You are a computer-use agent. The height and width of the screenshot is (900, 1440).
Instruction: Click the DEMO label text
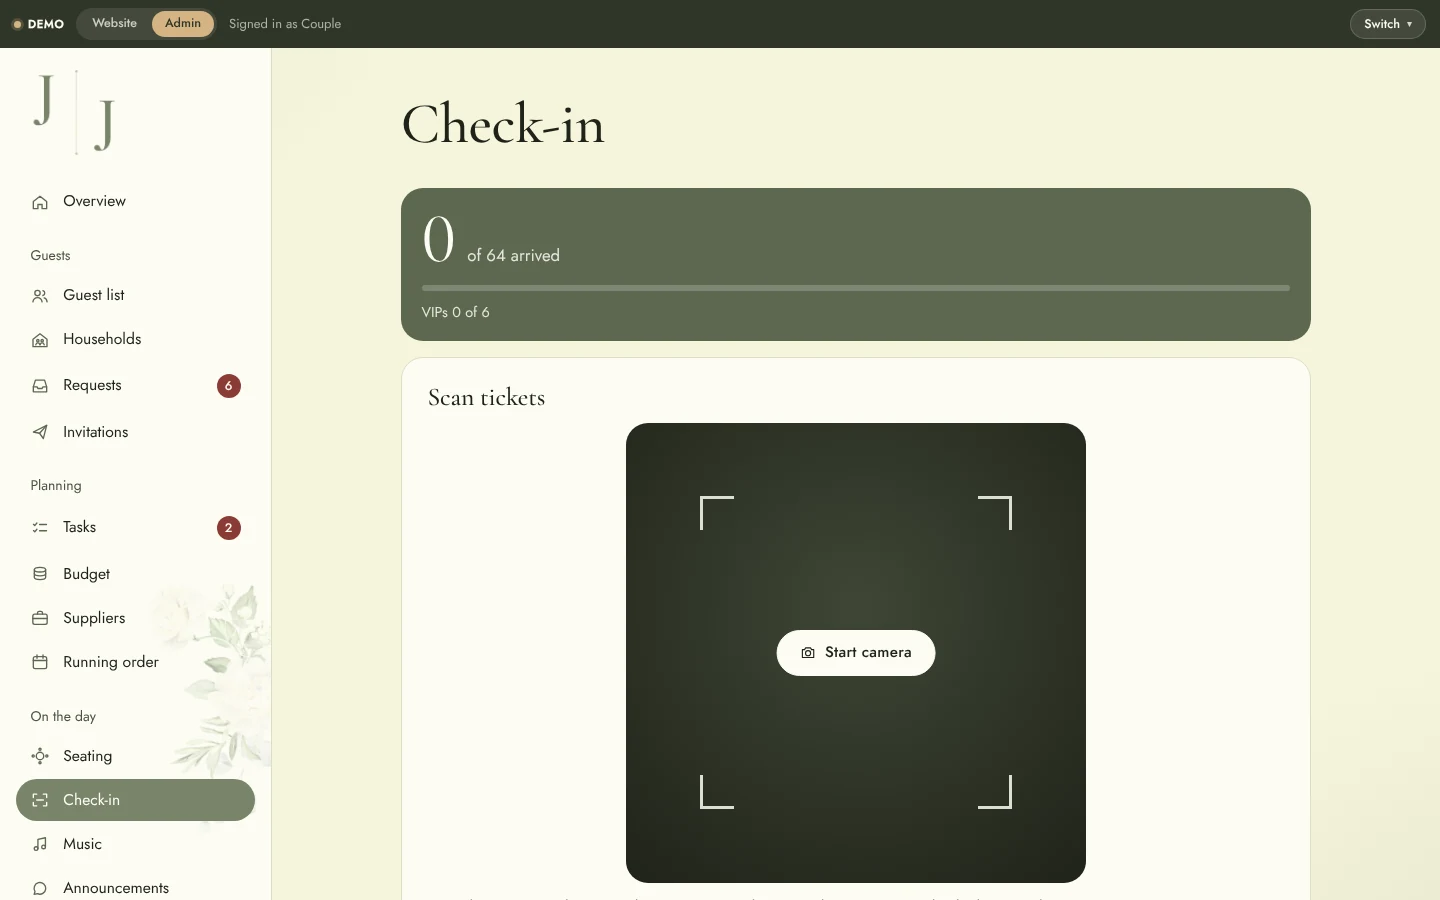[46, 24]
